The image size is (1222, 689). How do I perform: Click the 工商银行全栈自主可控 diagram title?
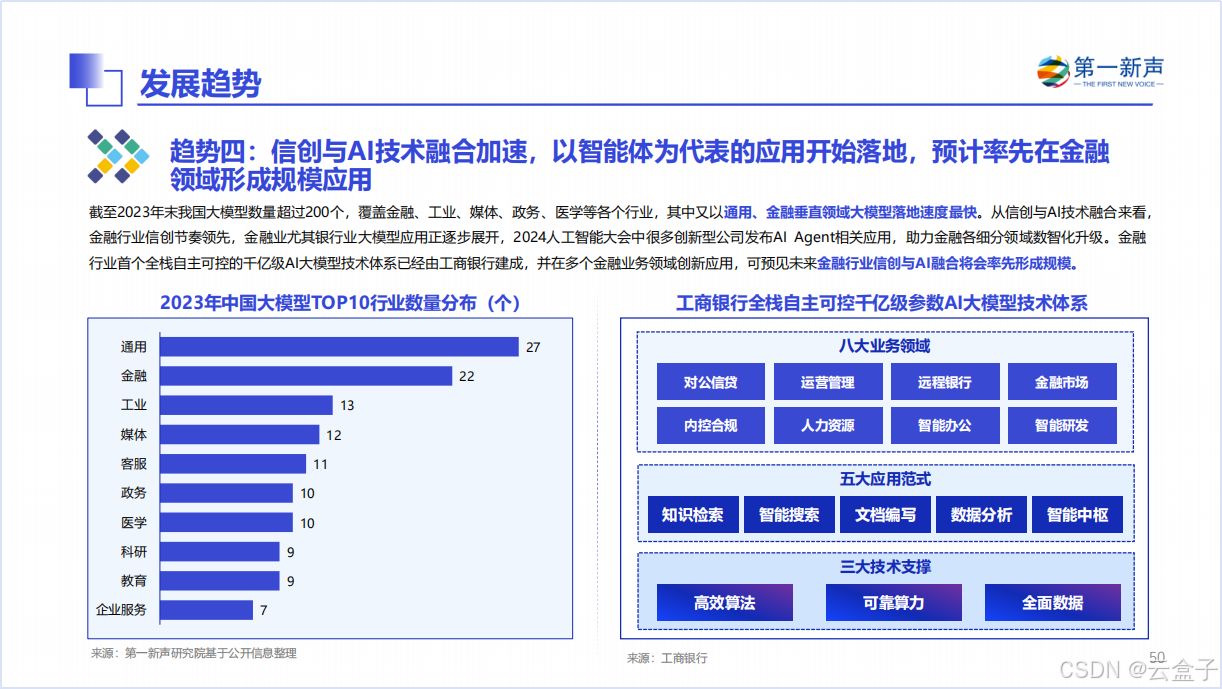(882, 303)
